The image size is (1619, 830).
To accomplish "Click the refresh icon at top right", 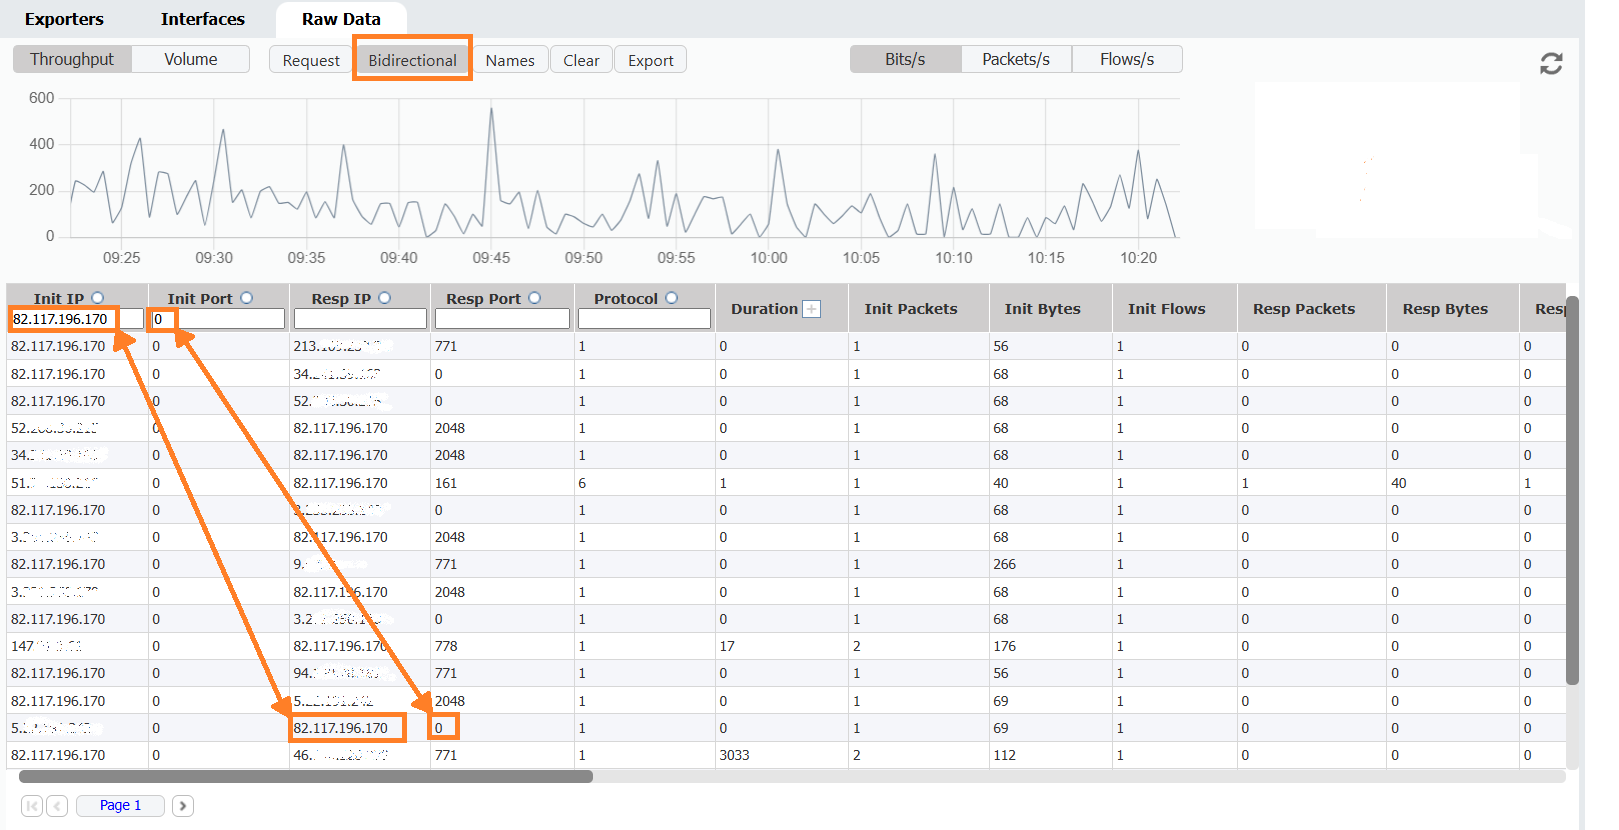I will (1550, 64).
